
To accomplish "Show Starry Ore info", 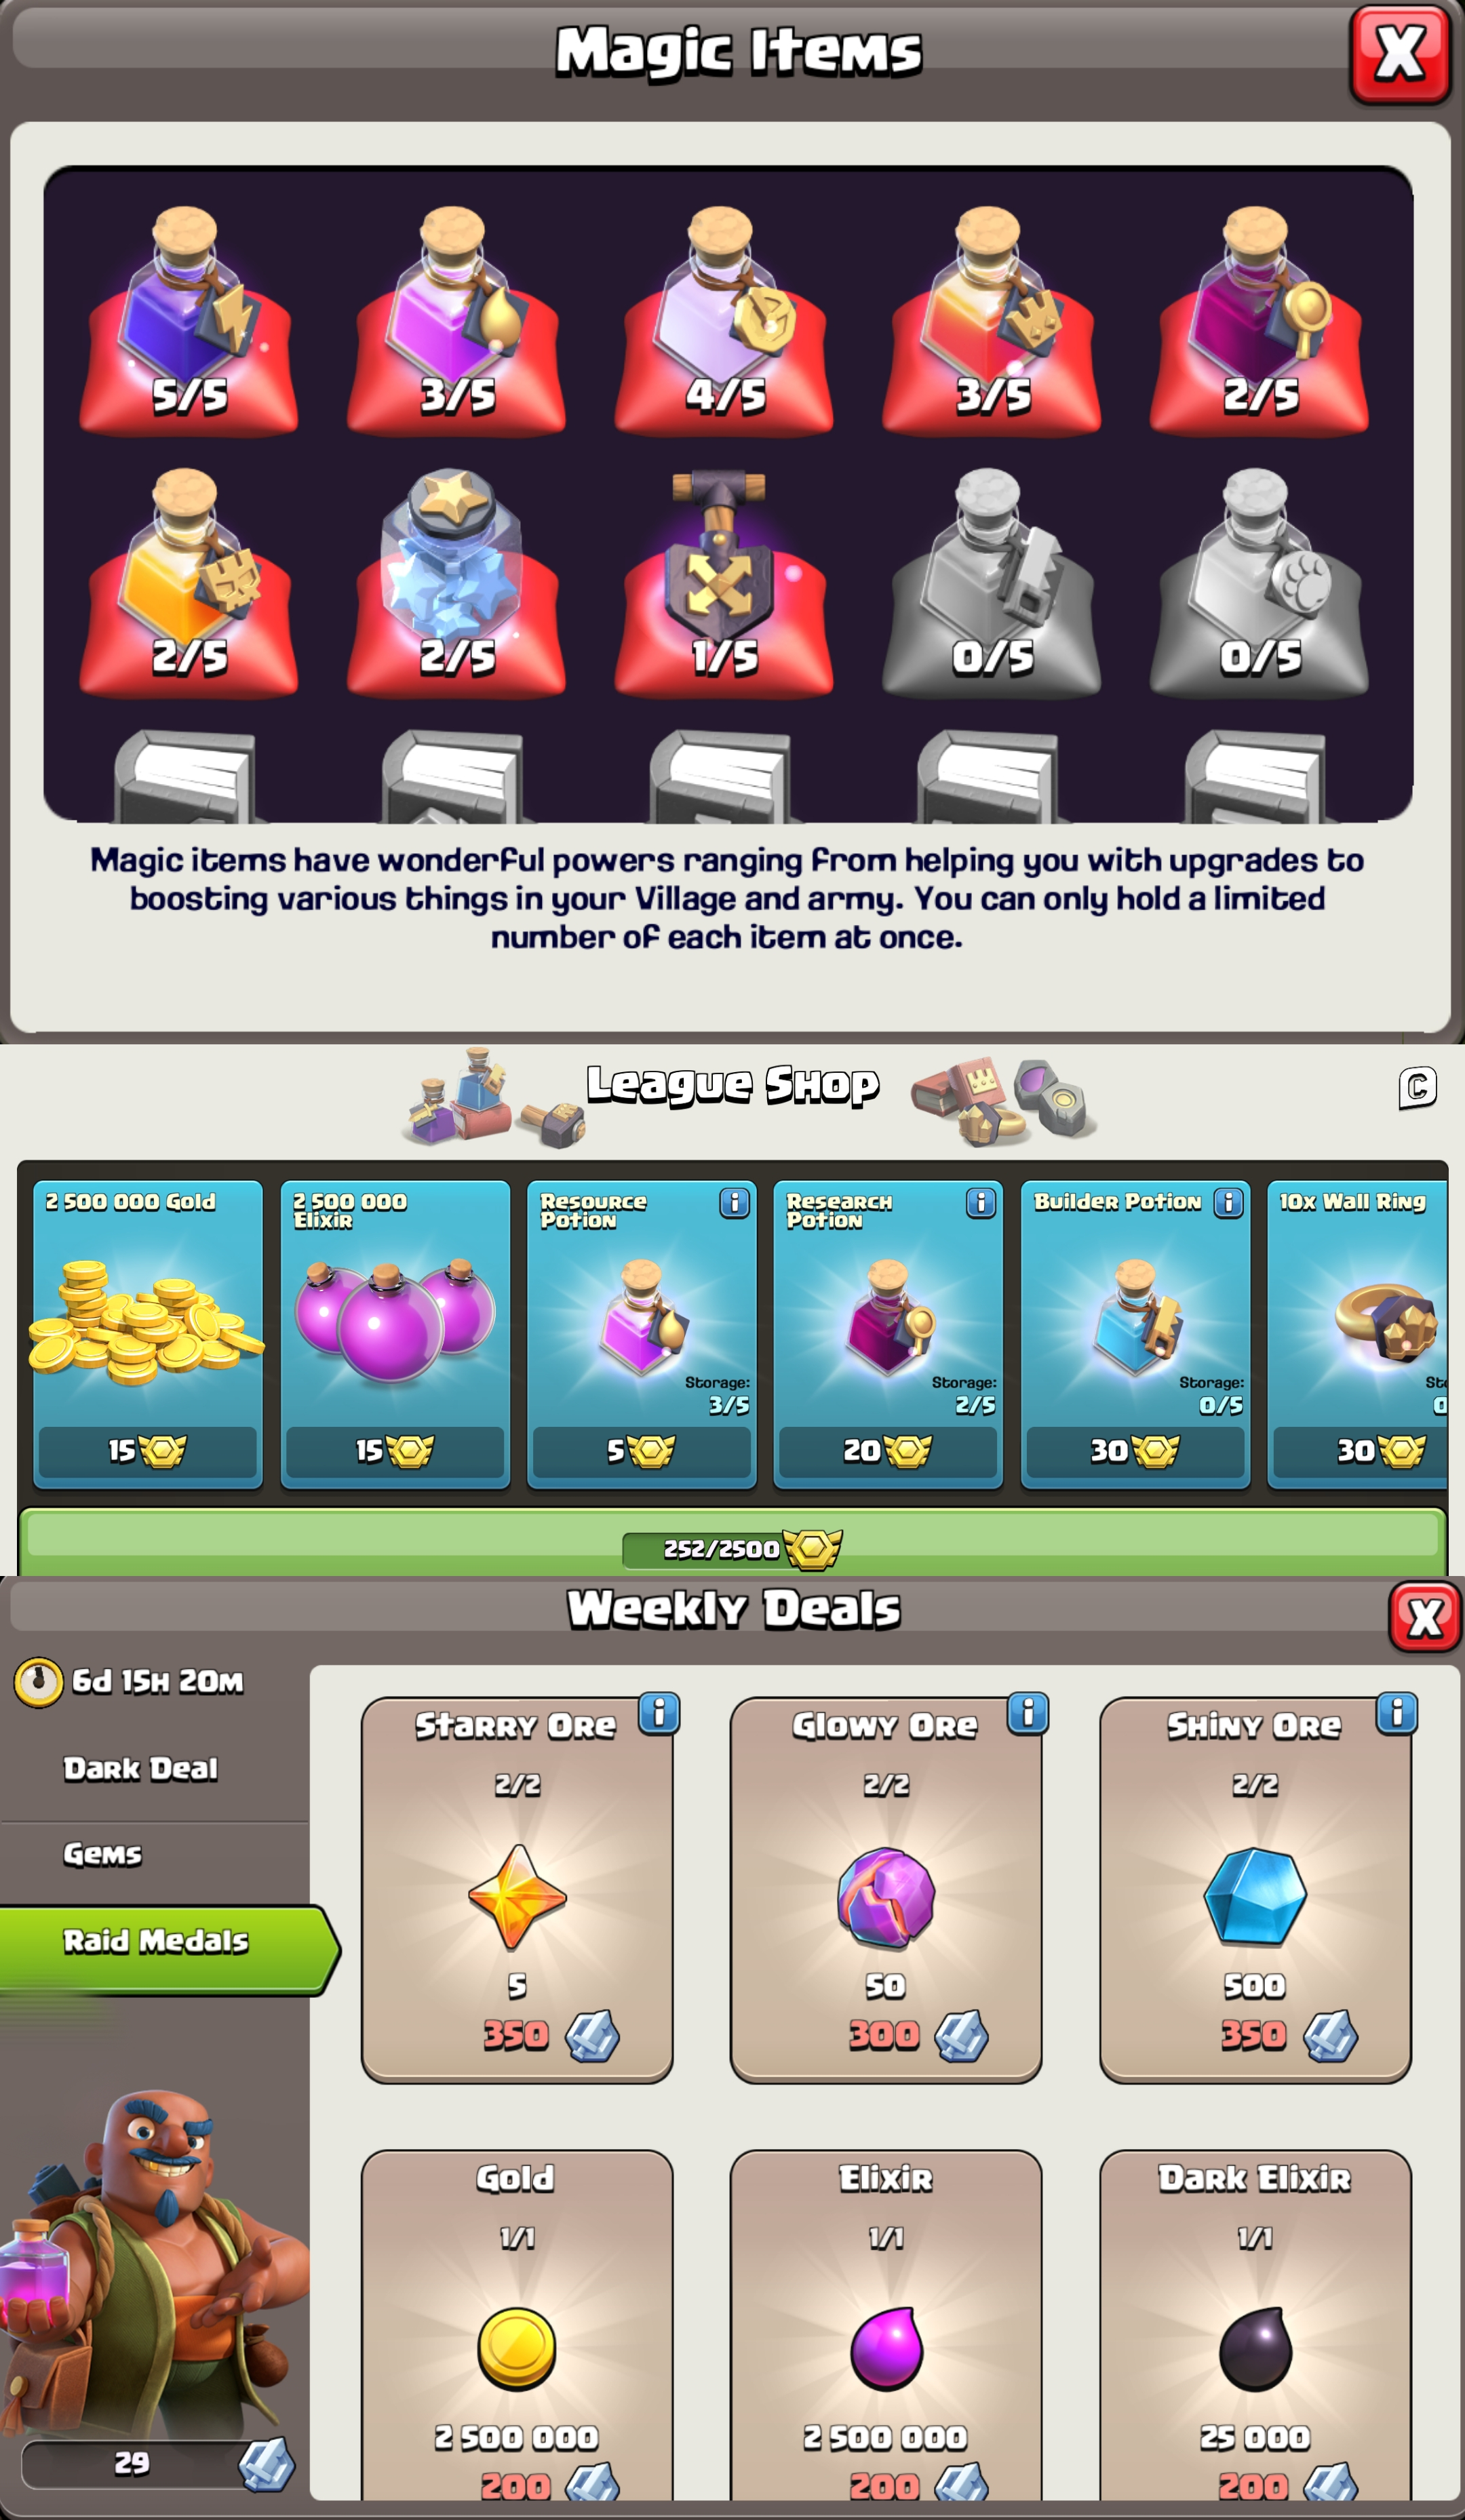I will pos(659,1714).
